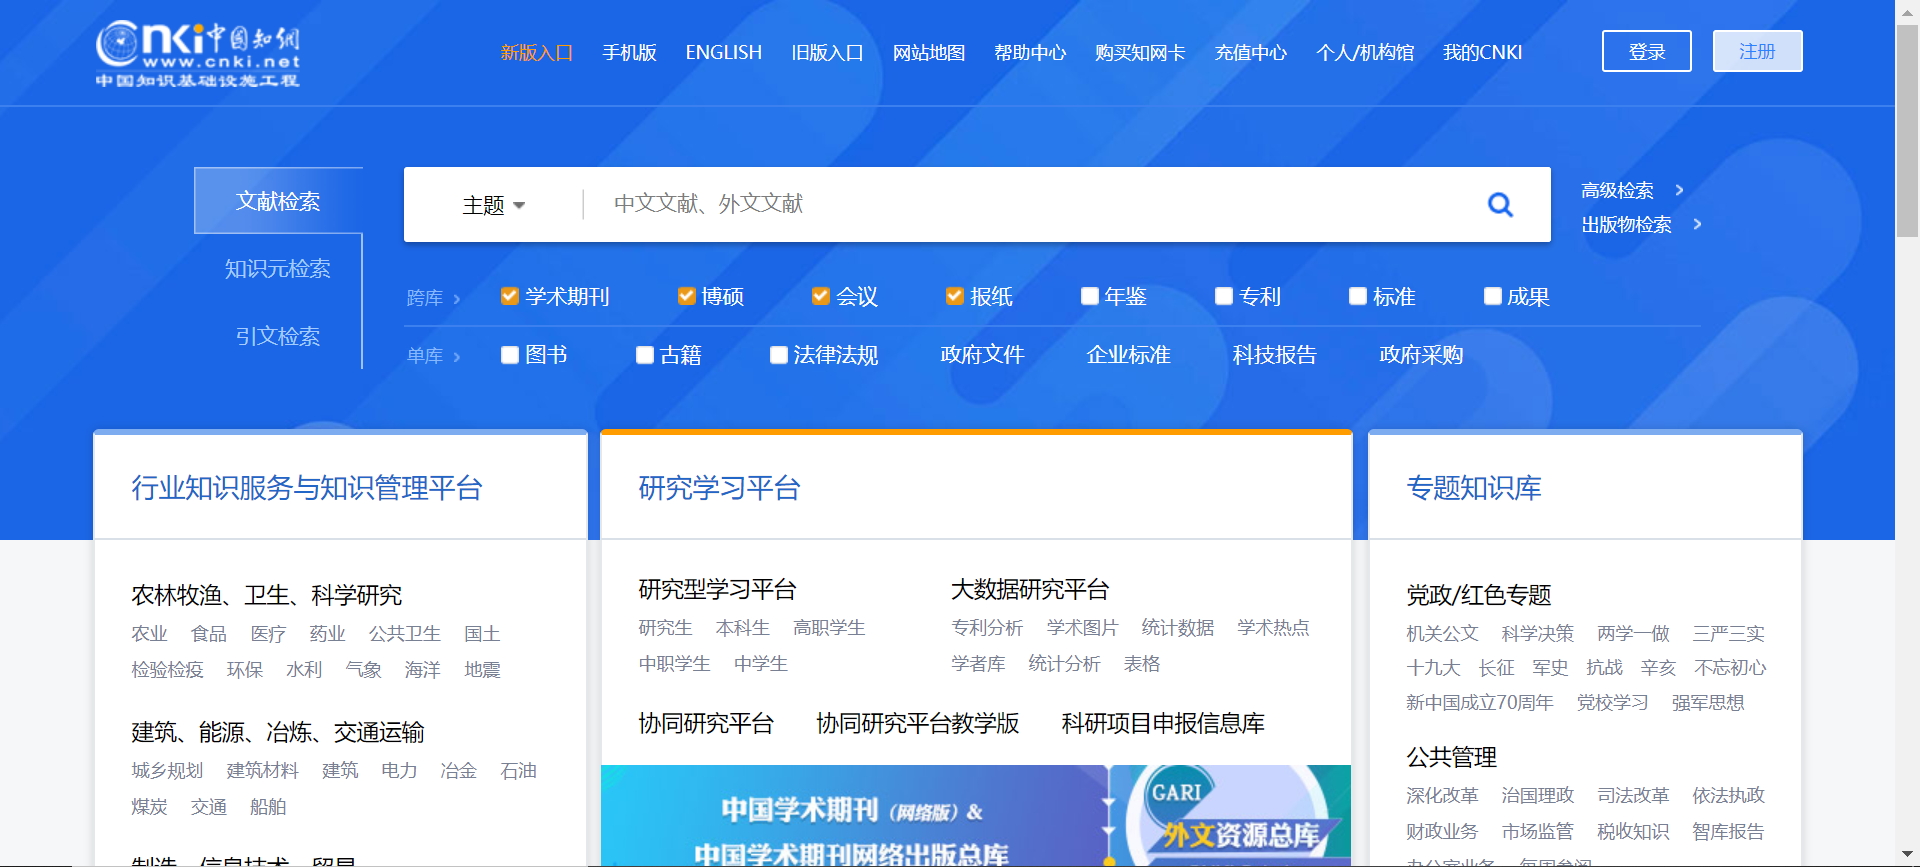The image size is (1920, 867).
Task: Click the 中国学术期刊 banner image
Action: pyautogui.click(x=976, y=816)
